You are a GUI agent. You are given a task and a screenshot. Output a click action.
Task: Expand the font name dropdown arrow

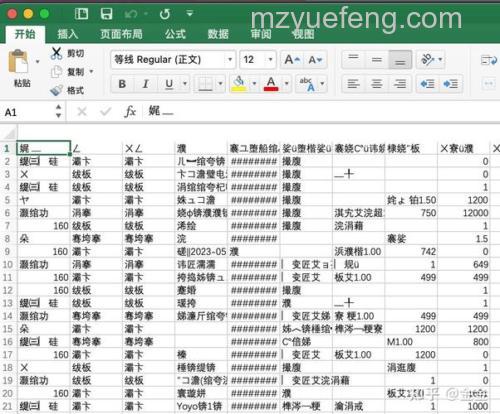point(230,60)
